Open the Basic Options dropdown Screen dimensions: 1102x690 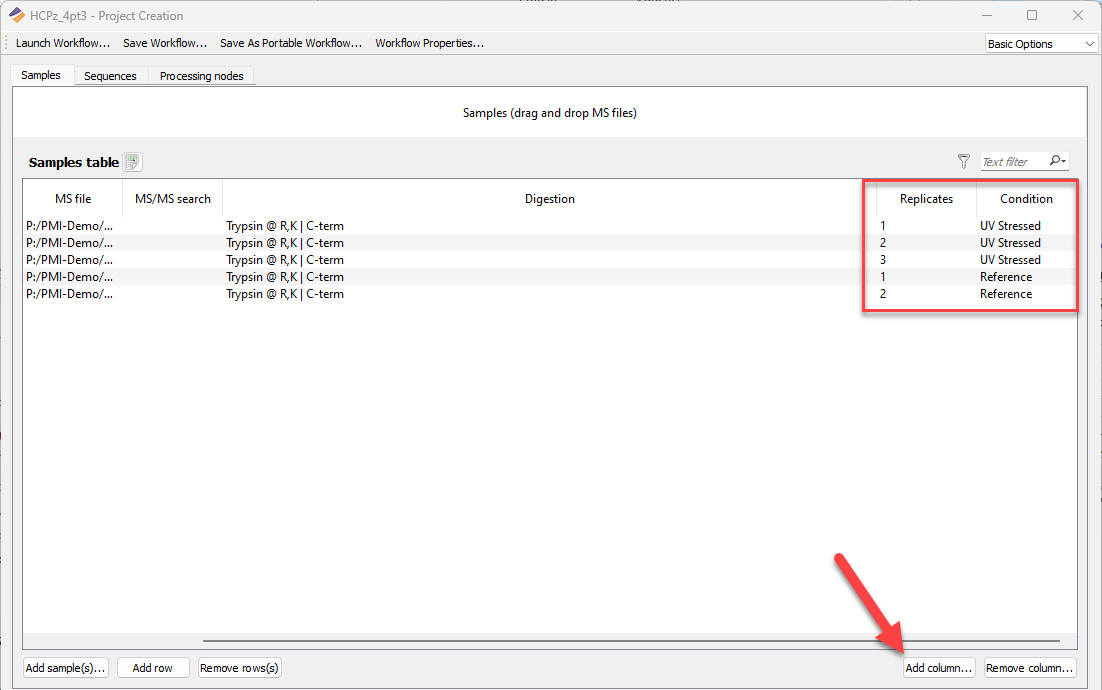click(1040, 44)
